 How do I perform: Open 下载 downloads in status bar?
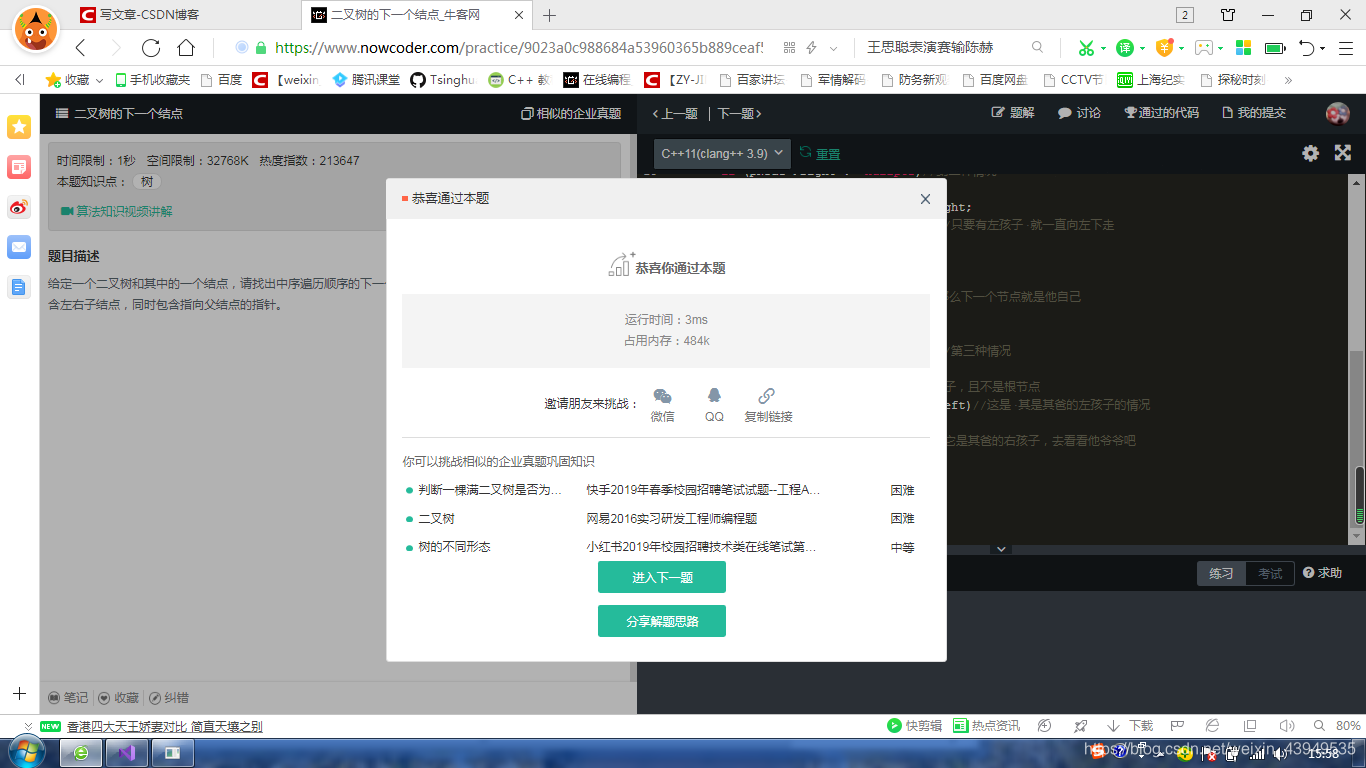(1130, 726)
